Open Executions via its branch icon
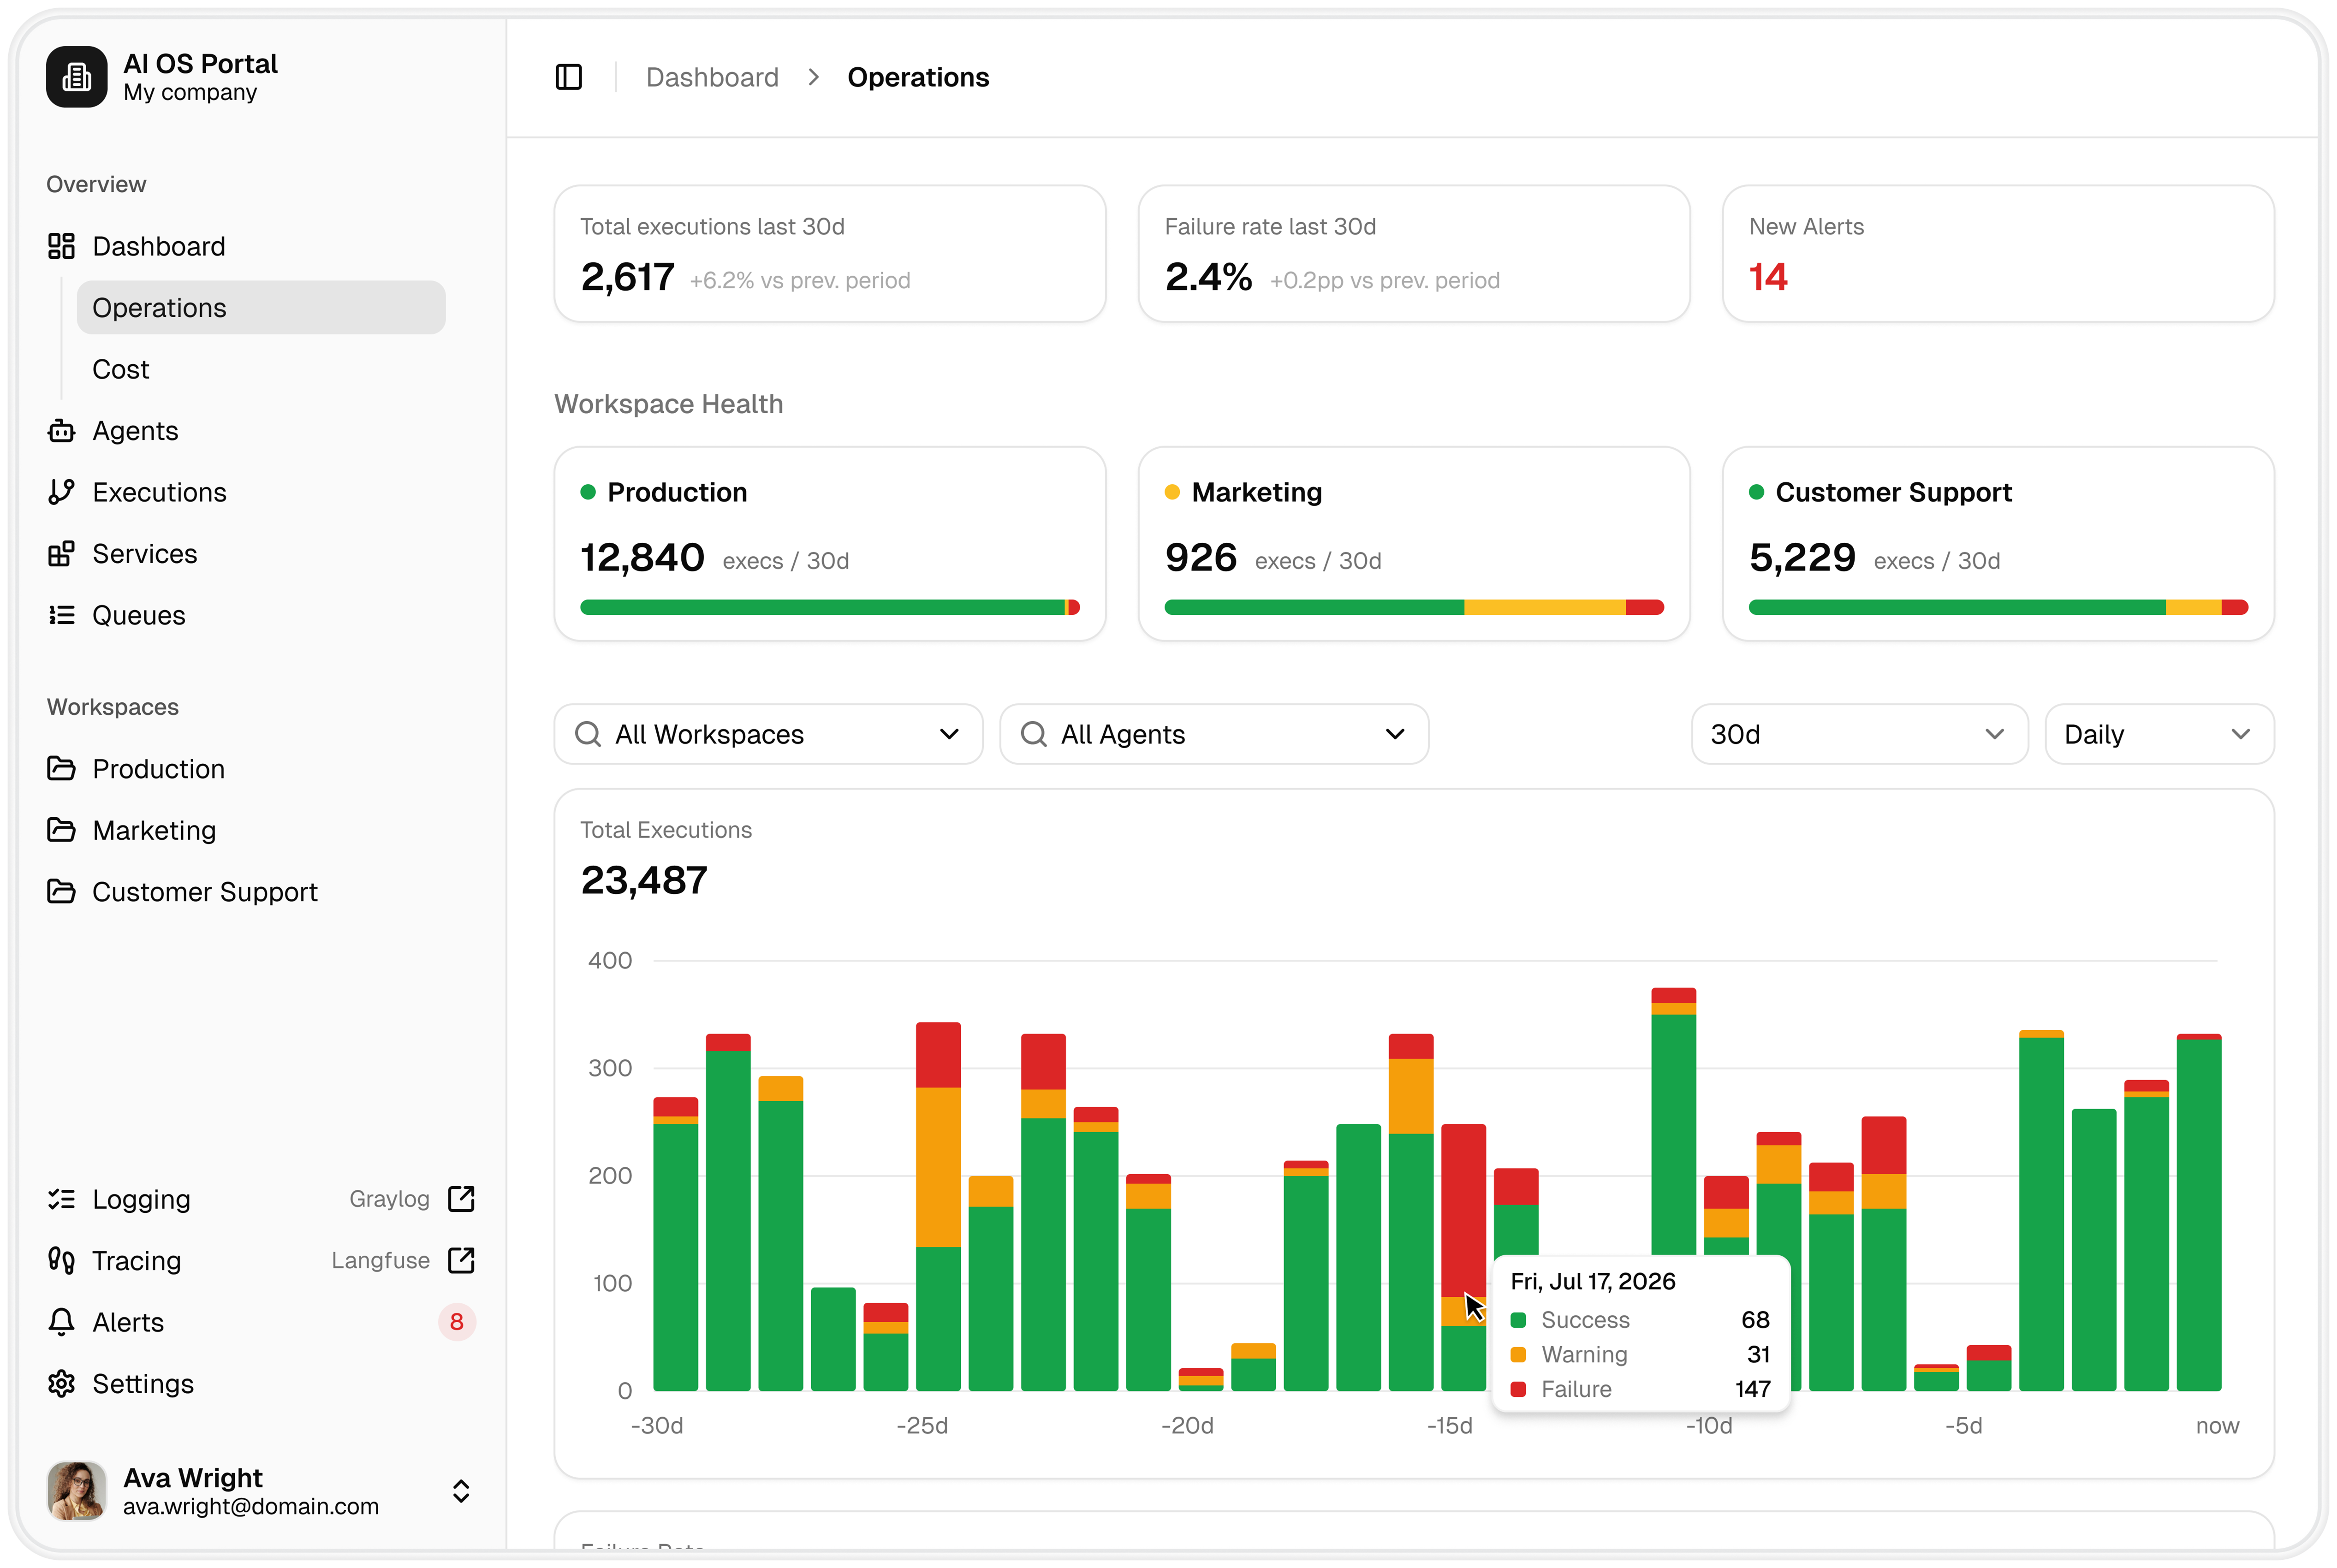The width and height of the screenshot is (2337, 1568). (x=61, y=492)
